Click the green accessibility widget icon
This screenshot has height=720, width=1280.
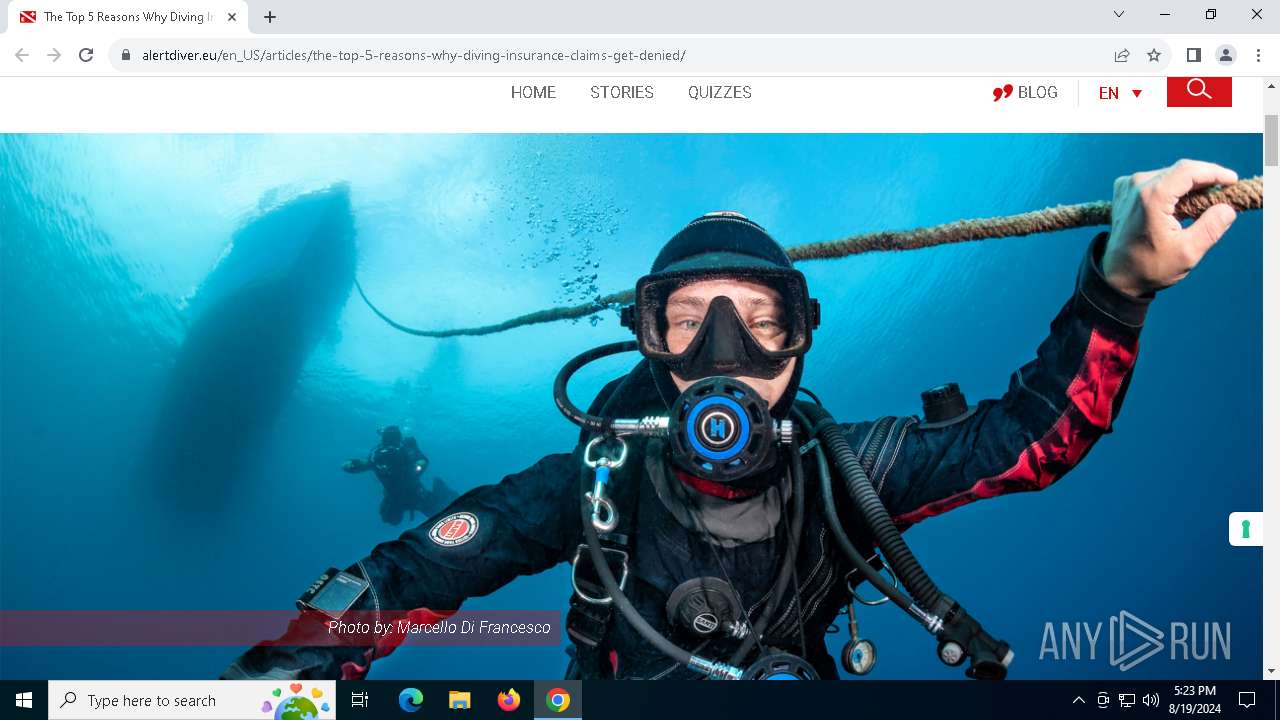point(1246,529)
